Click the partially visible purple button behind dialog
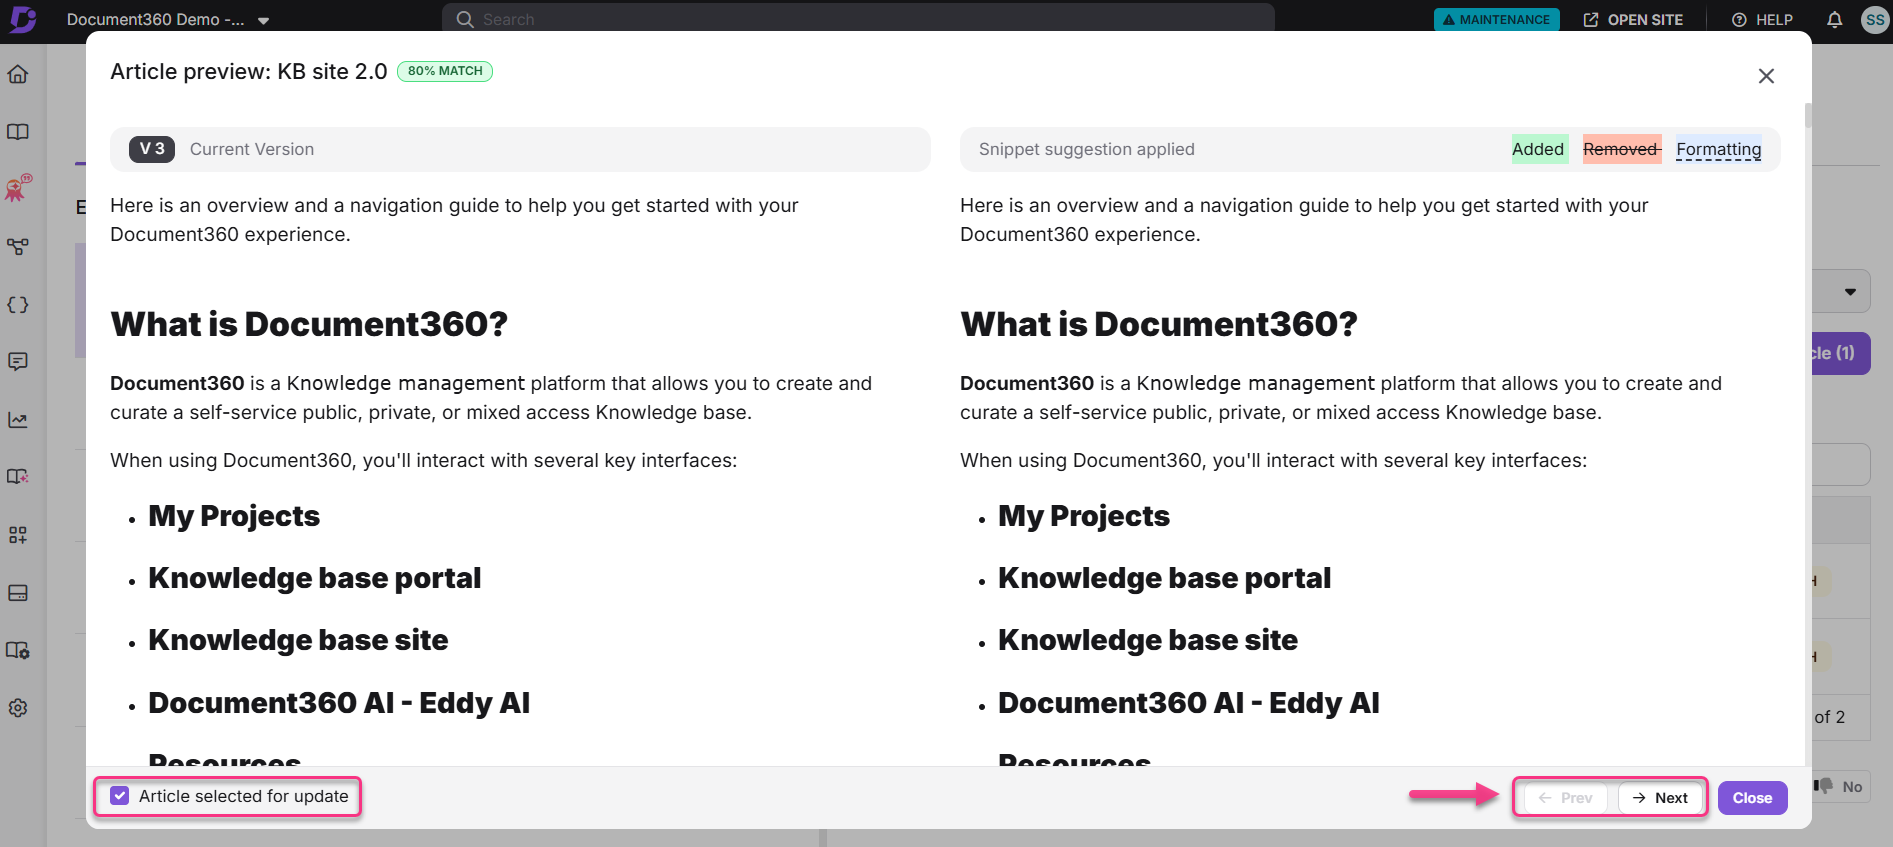Image resolution: width=1893 pixels, height=847 pixels. point(1842,353)
